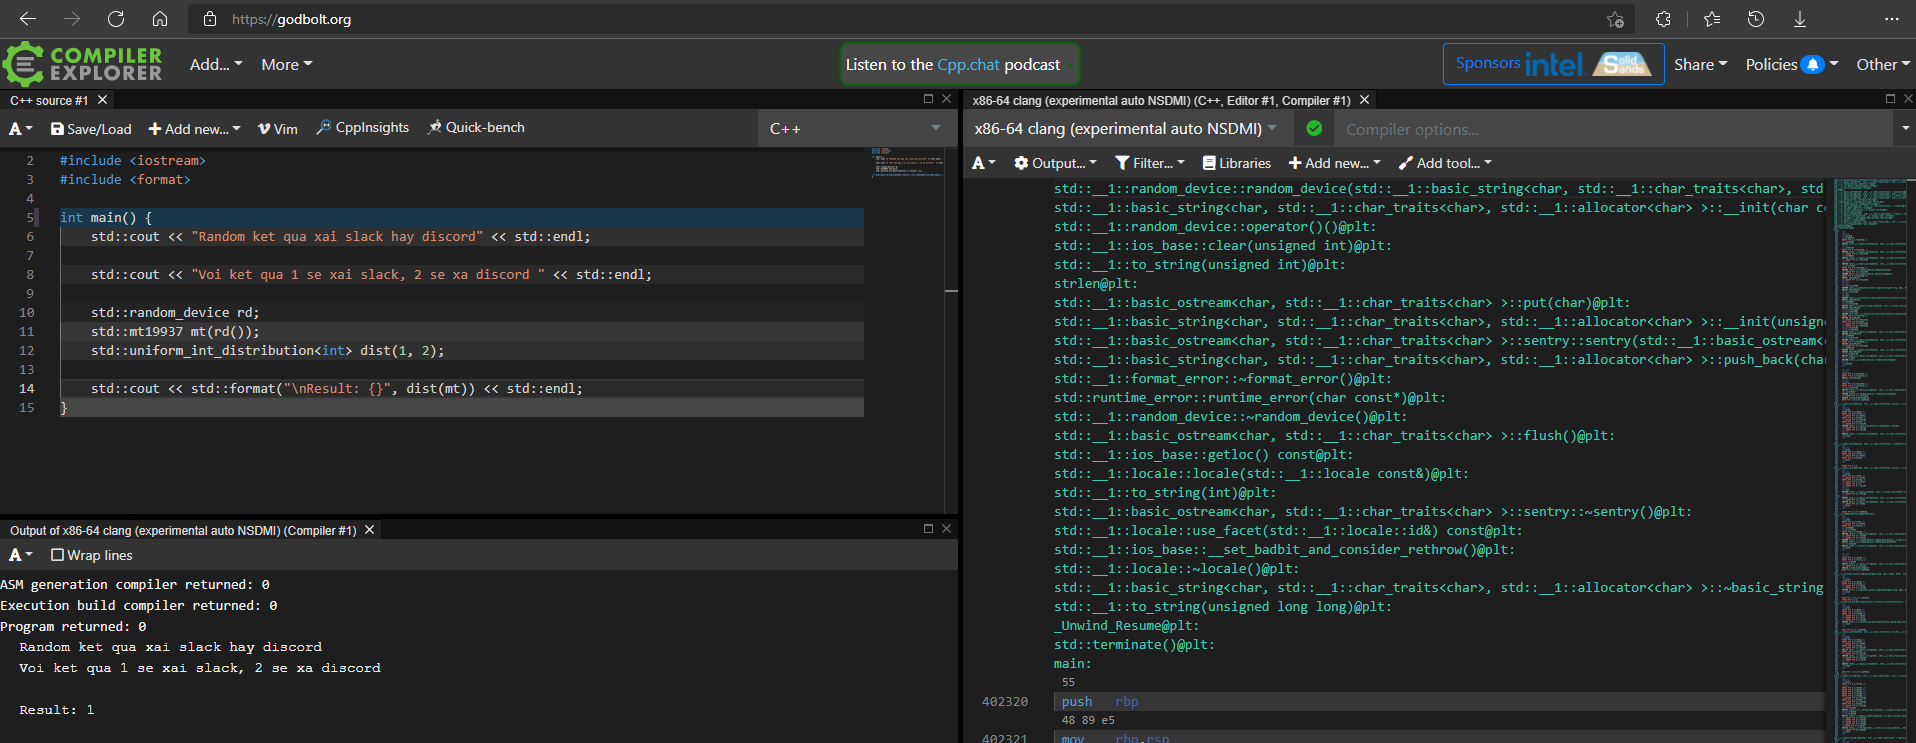Open Add... menu in top bar
Image resolution: width=1916 pixels, height=743 pixels.
(216, 64)
